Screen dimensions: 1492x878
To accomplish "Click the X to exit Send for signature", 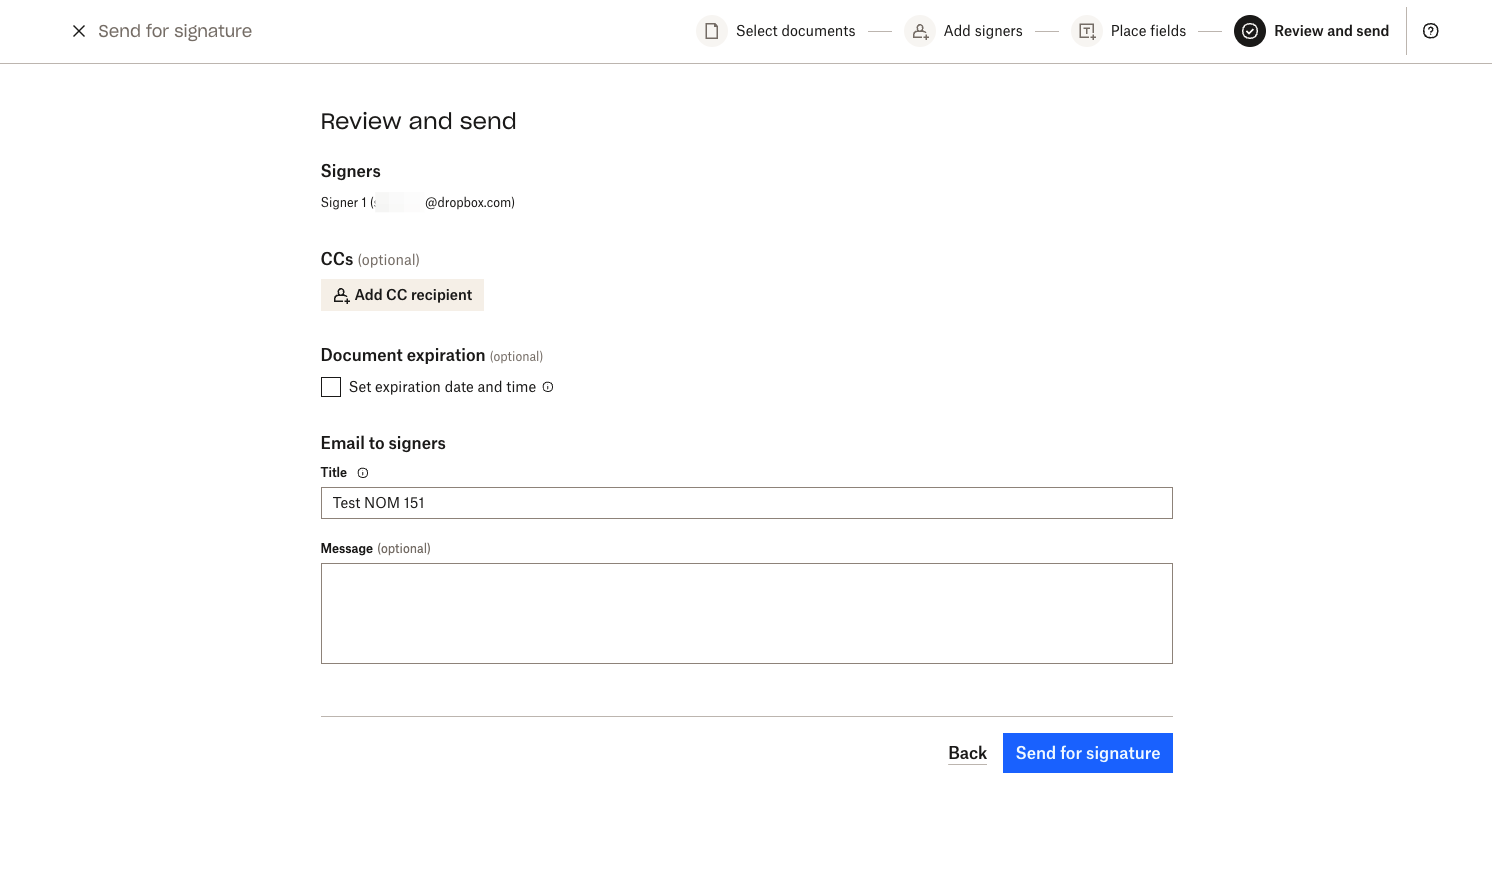I will point(79,31).
